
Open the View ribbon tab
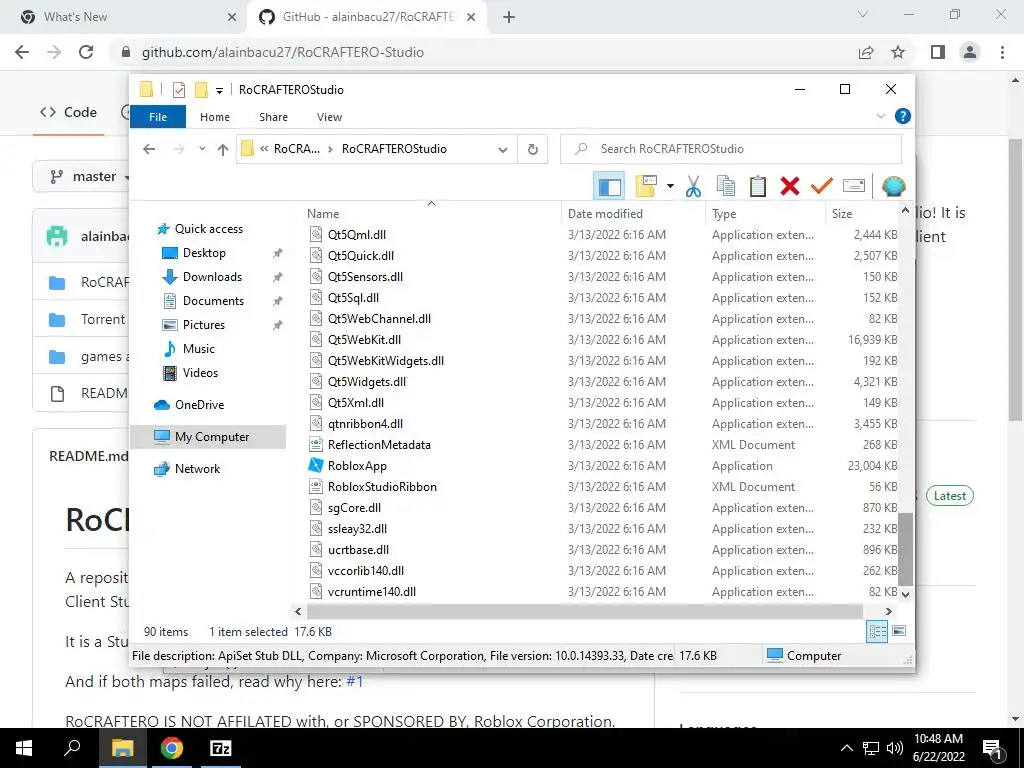click(329, 117)
